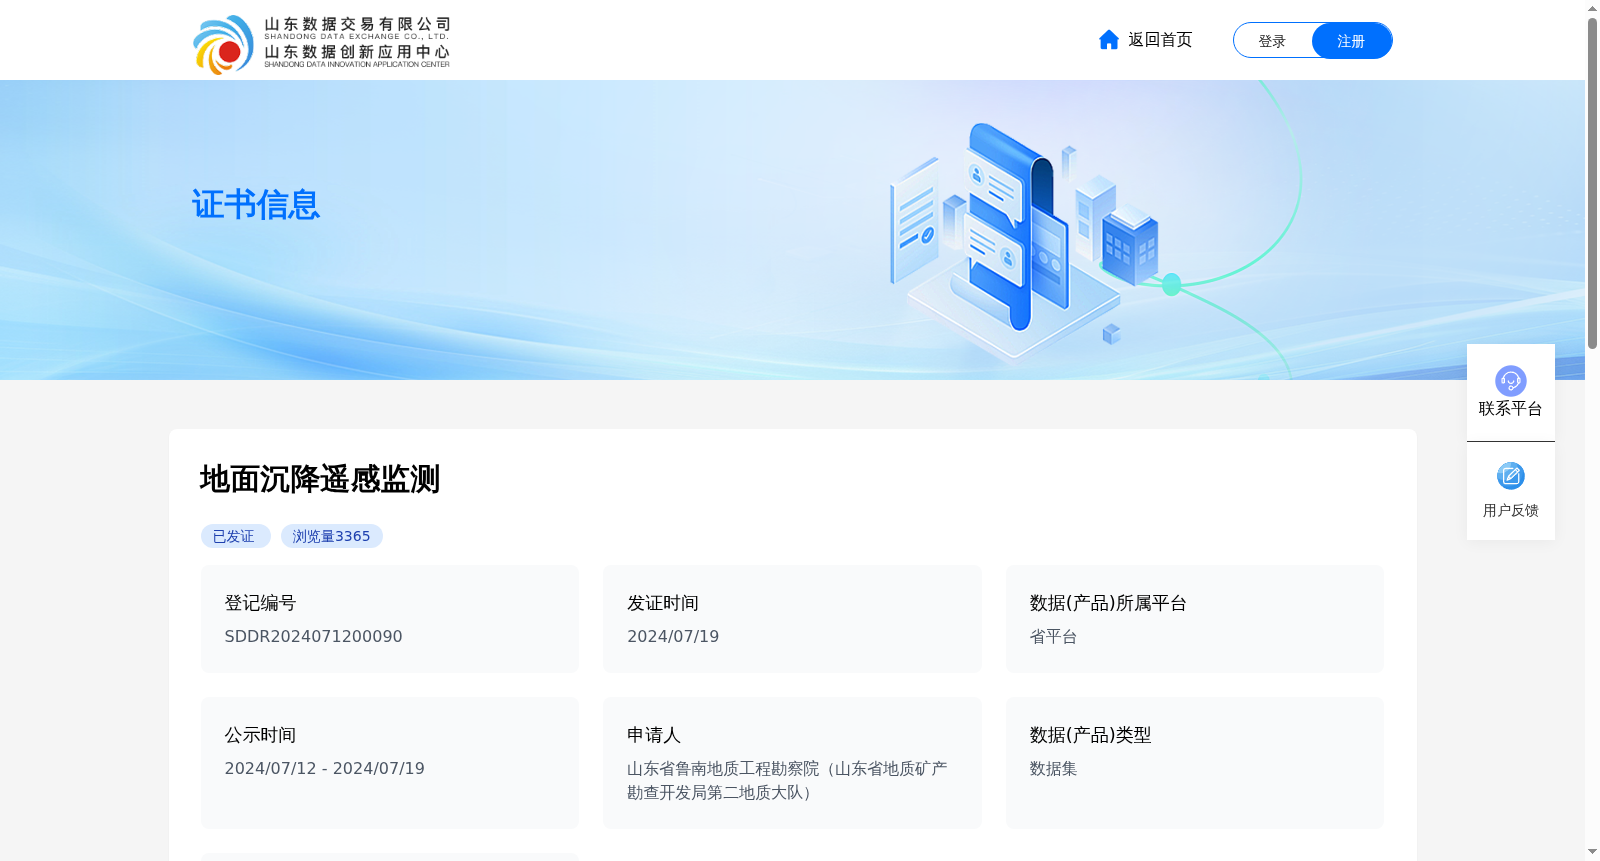Click the 用户反馈 edit icon
The height and width of the screenshot is (861, 1600).
[x=1510, y=476]
